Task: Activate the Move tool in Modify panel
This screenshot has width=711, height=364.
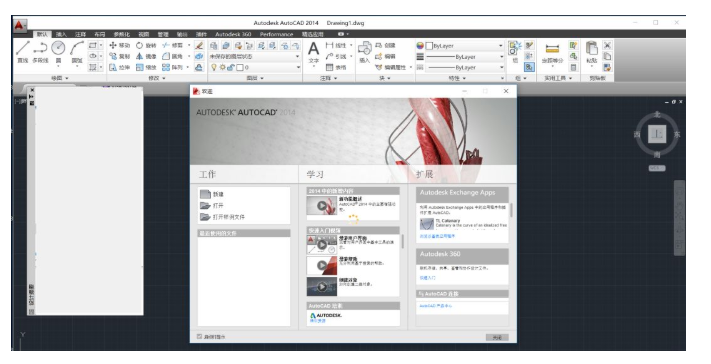Action: click(120, 45)
